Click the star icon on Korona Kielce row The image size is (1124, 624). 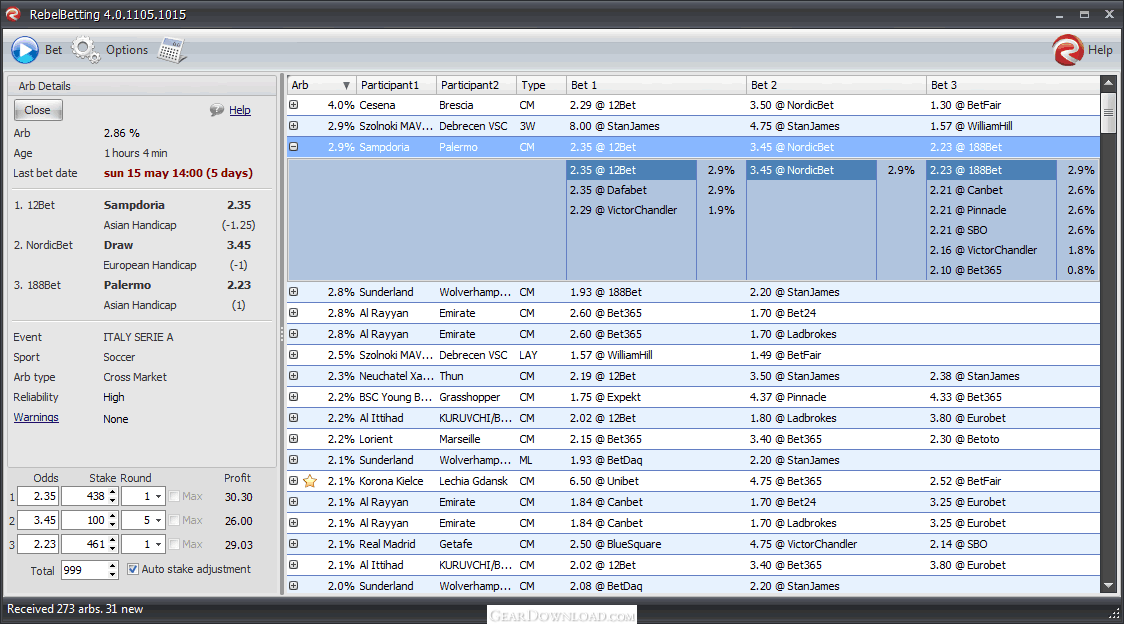[310, 481]
